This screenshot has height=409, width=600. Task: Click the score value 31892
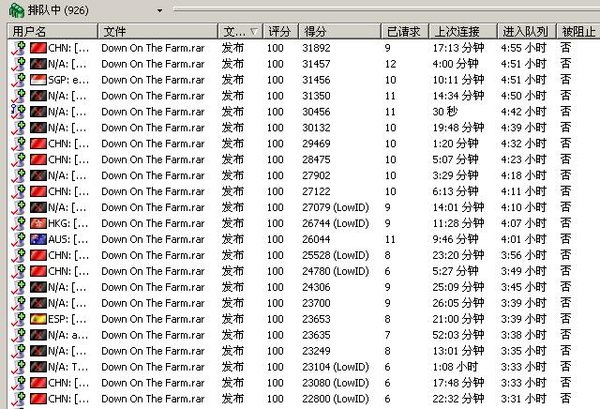[x=316, y=48]
